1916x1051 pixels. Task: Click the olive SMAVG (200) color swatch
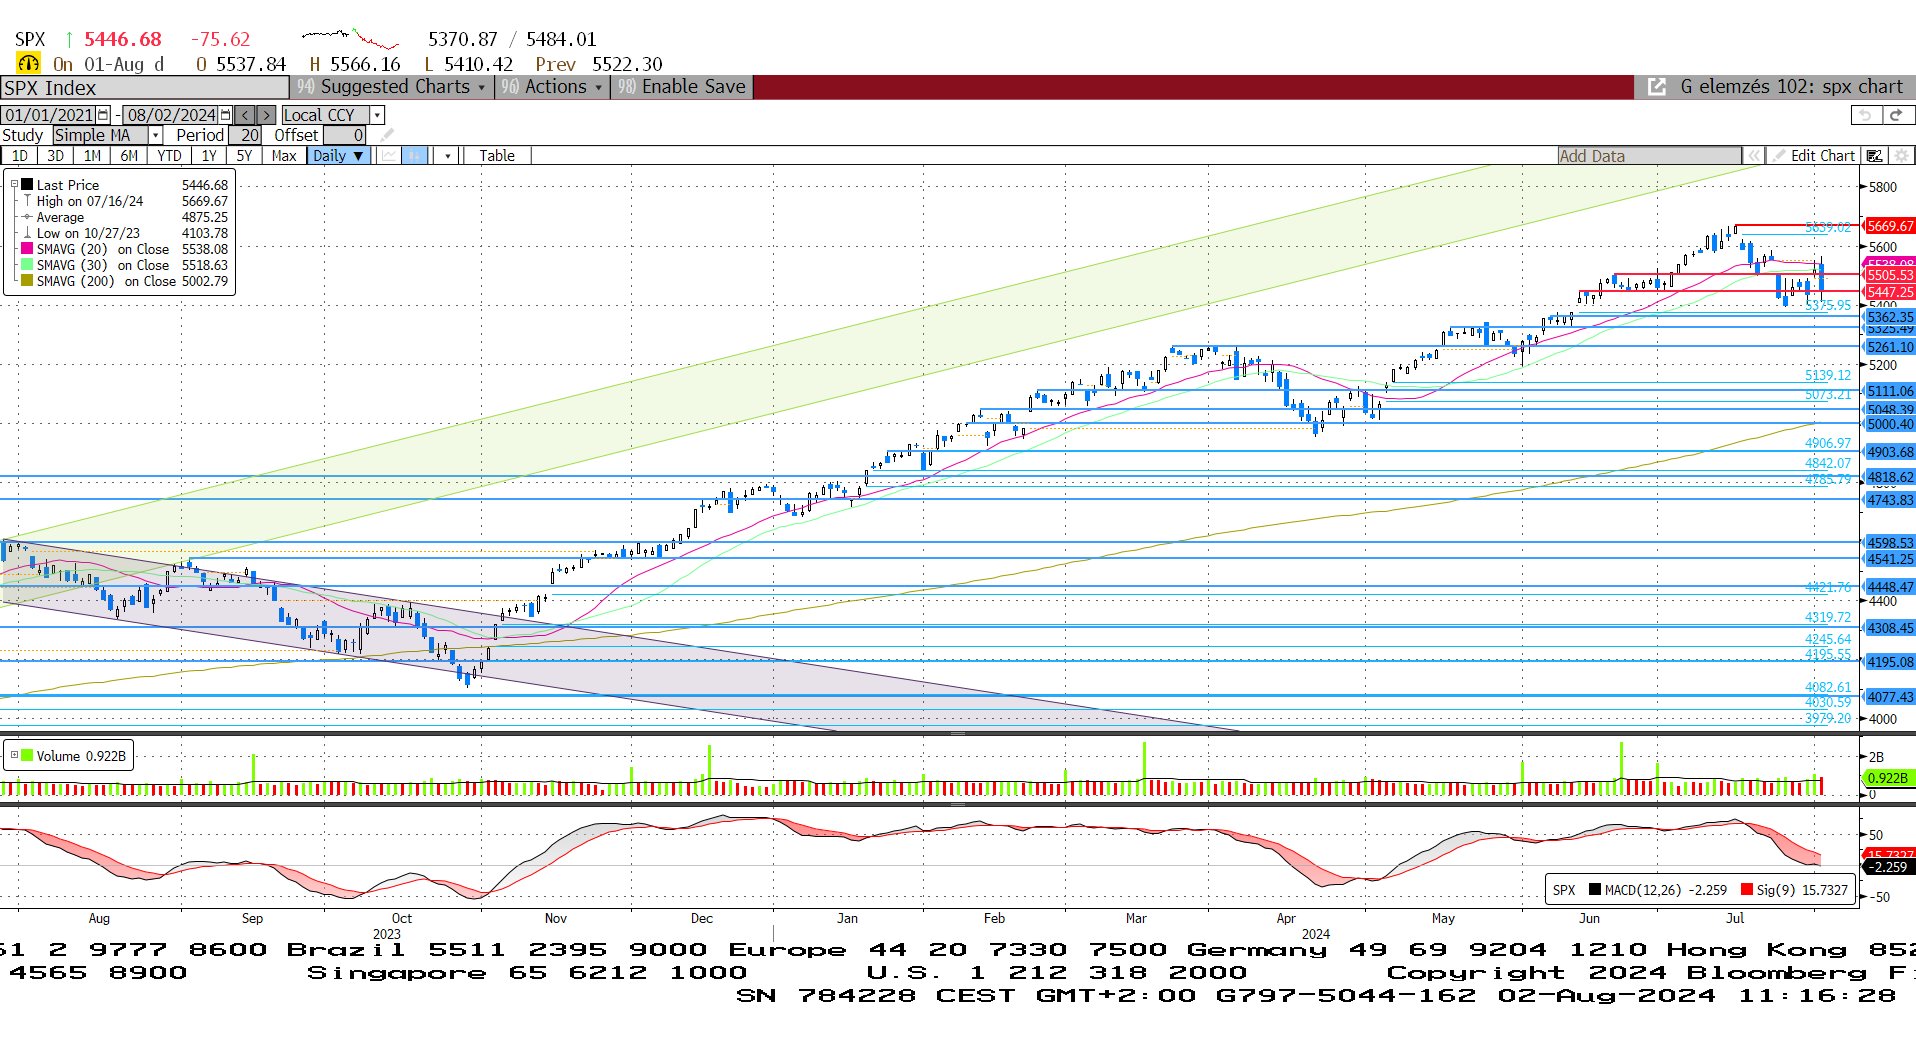coord(27,281)
